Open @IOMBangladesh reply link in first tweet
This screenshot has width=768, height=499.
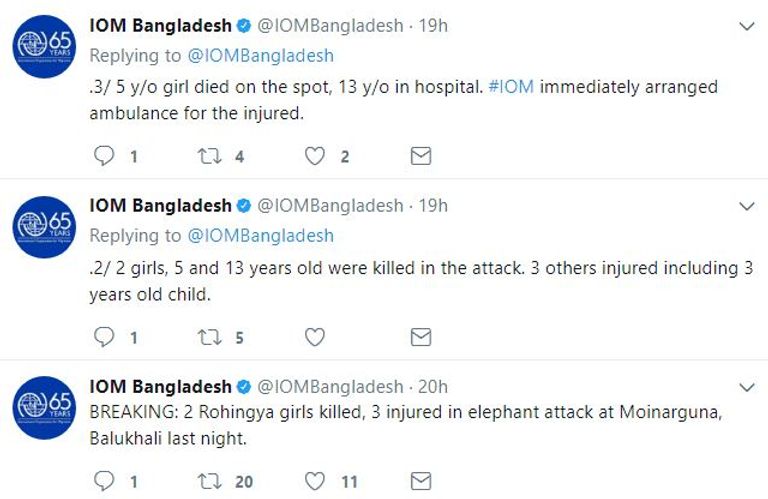[x=258, y=55]
